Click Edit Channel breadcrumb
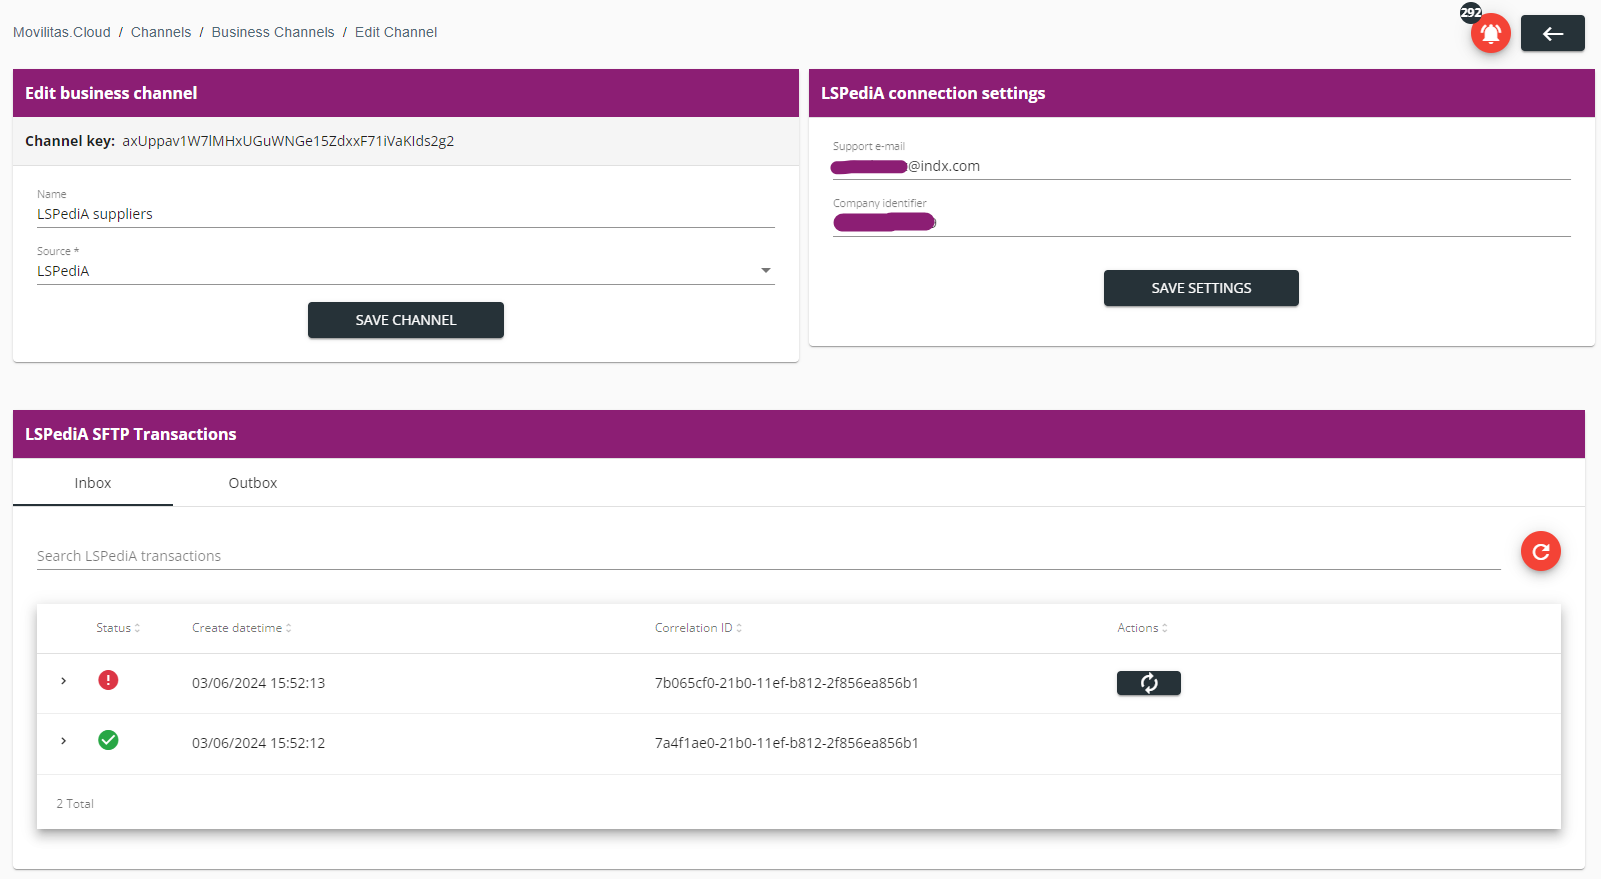Viewport: 1601px width, 879px height. [396, 32]
